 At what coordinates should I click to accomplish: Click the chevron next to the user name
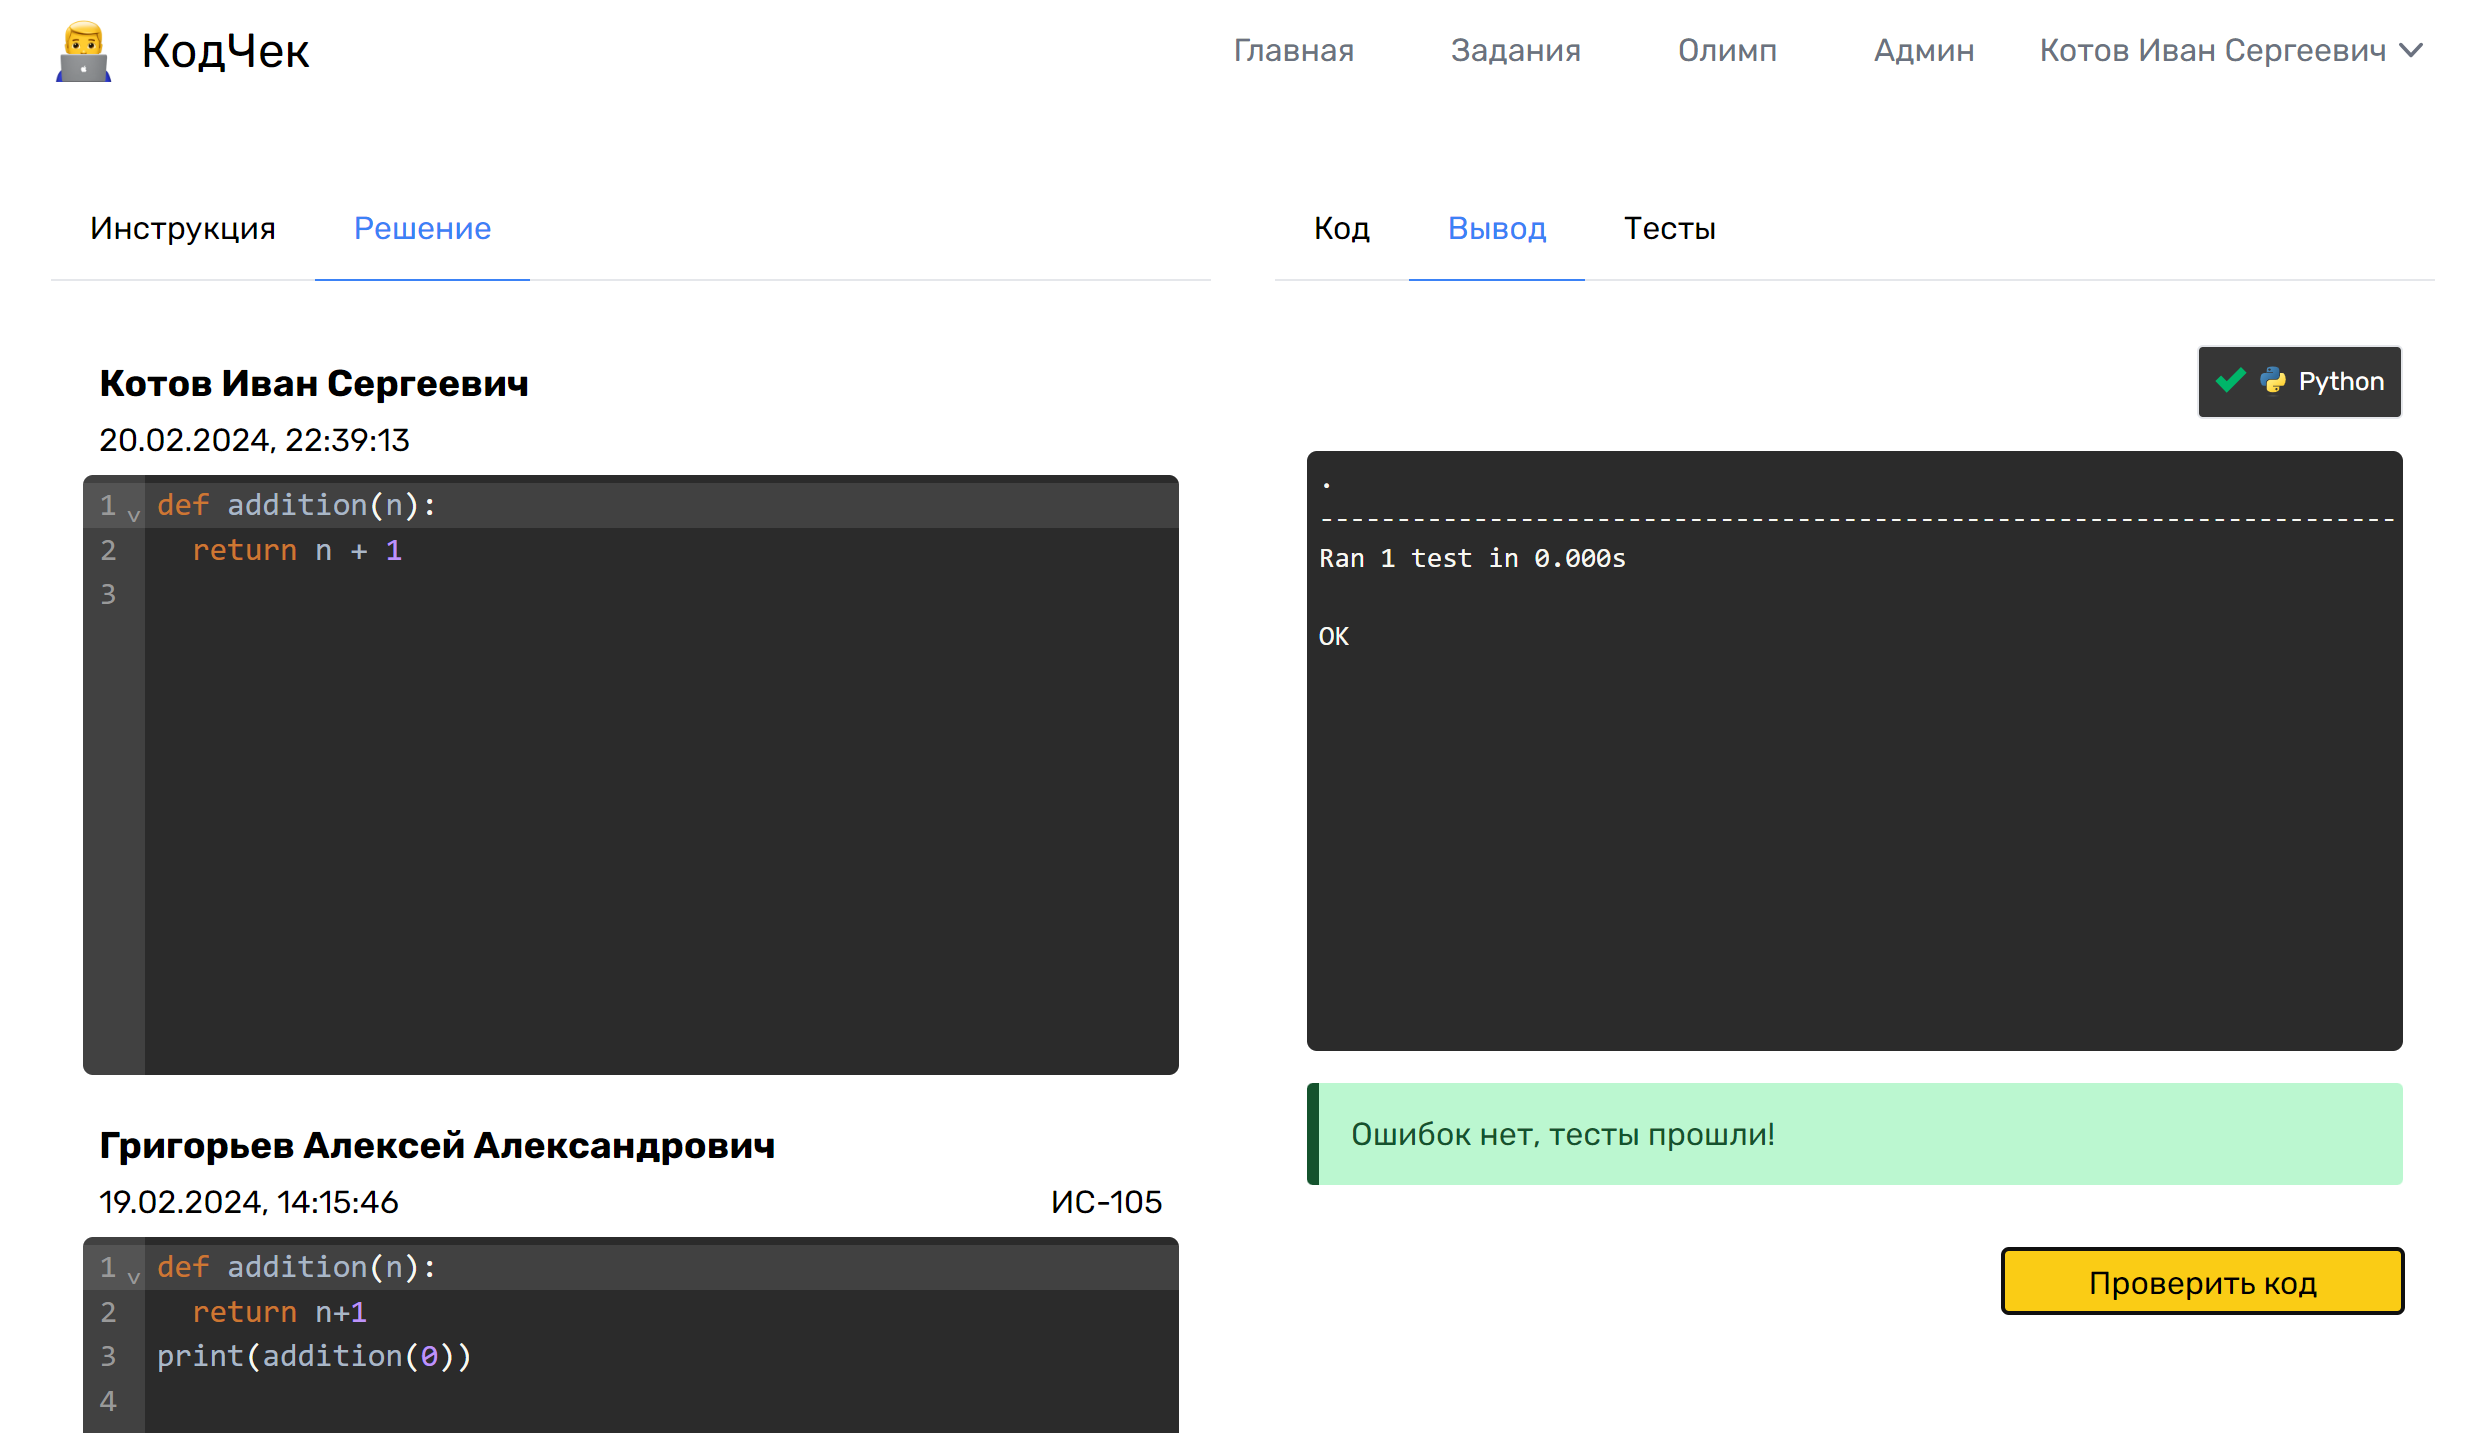click(2411, 50)
